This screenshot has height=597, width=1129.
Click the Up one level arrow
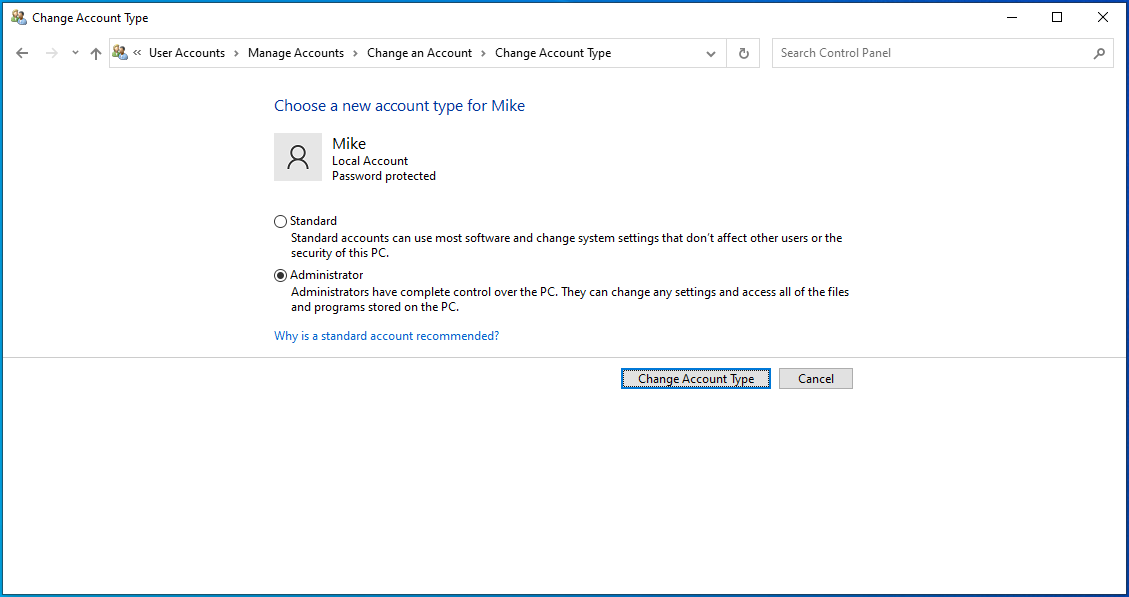pyautogui.click(x=96, y=53)
